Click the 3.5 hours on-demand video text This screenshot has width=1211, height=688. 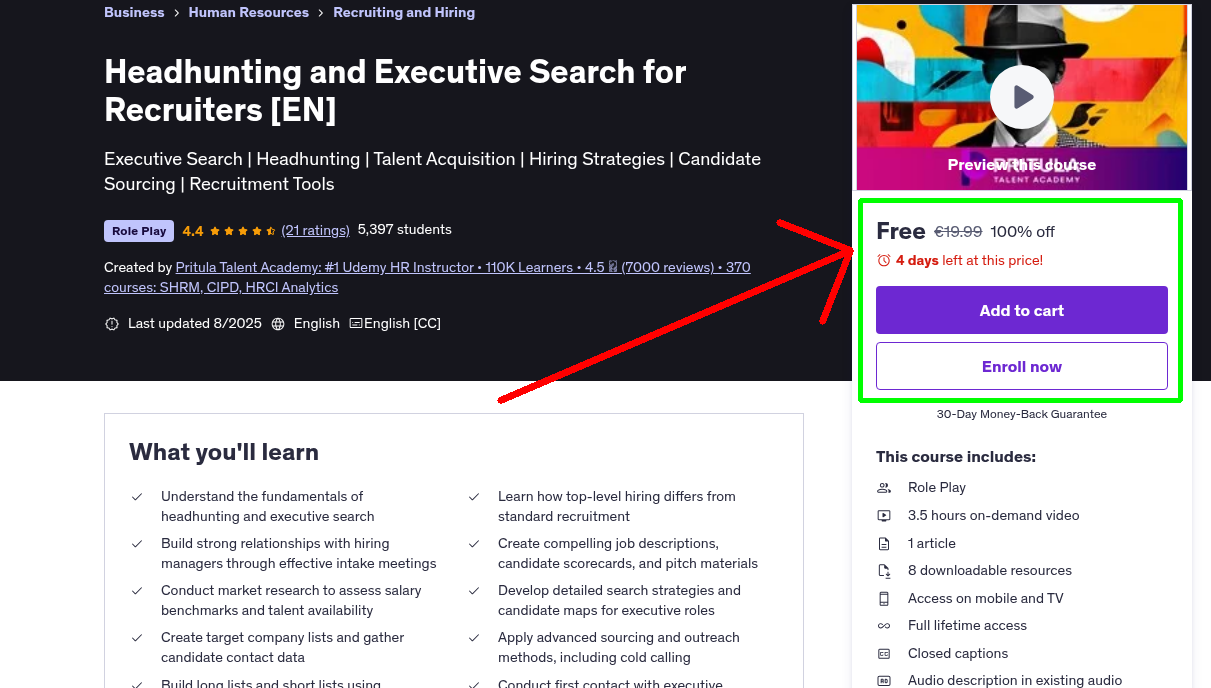pos(994,516)
